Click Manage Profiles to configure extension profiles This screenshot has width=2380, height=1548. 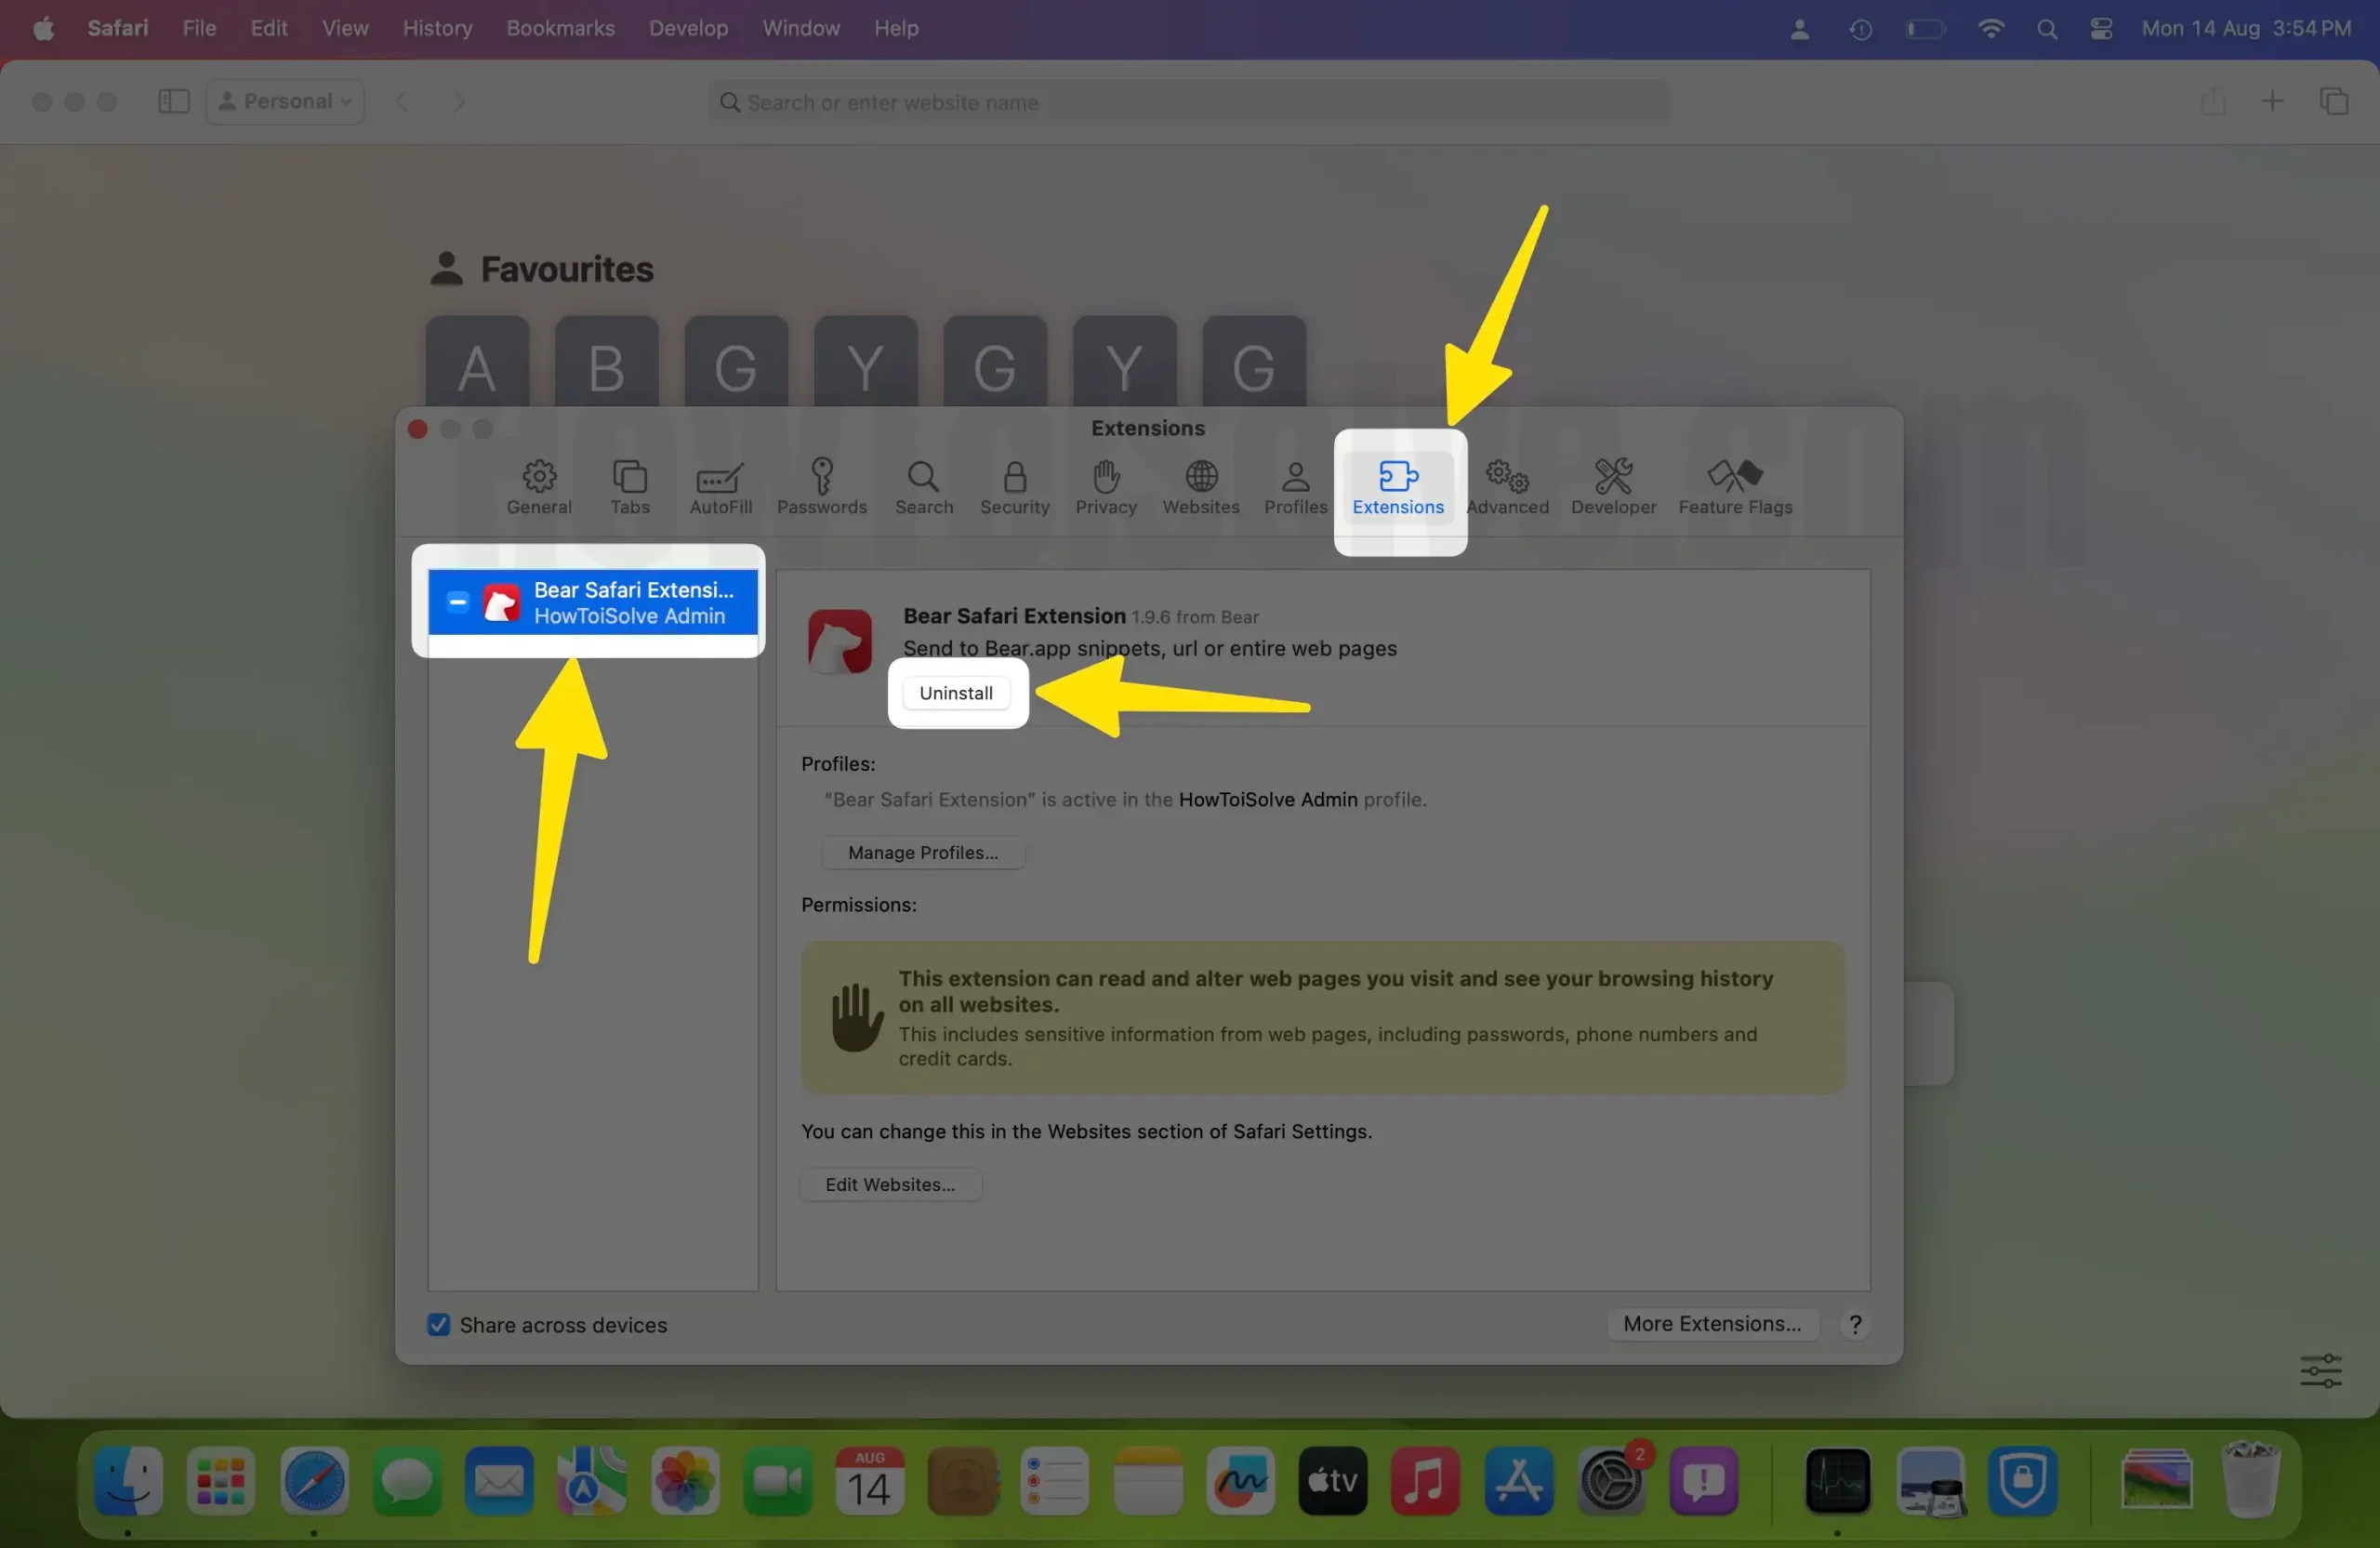921,852
